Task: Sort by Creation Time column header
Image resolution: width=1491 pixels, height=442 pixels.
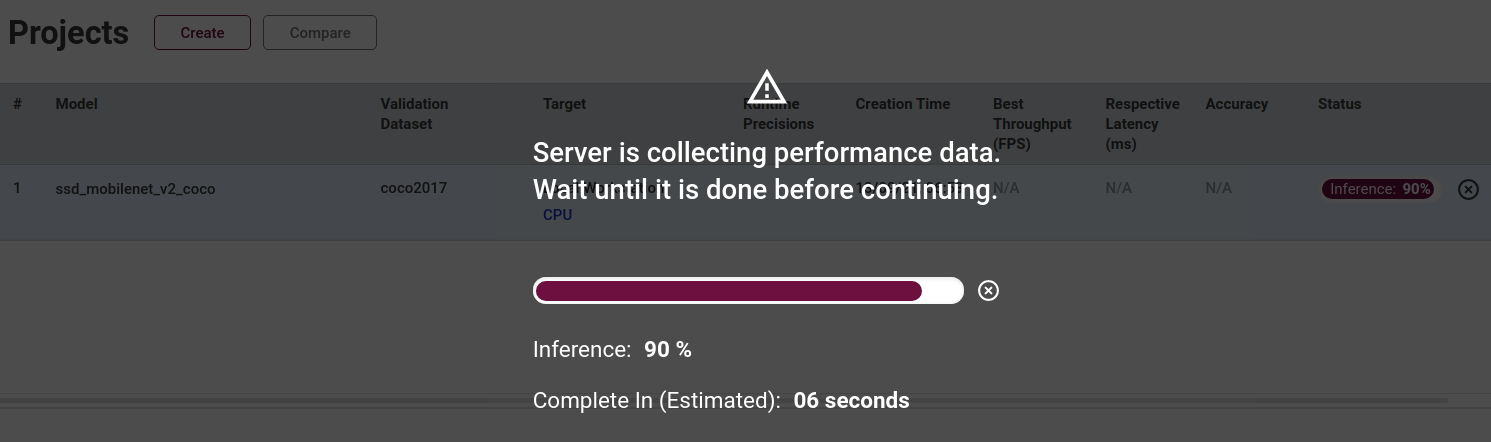Action: (x=902, y=104)
